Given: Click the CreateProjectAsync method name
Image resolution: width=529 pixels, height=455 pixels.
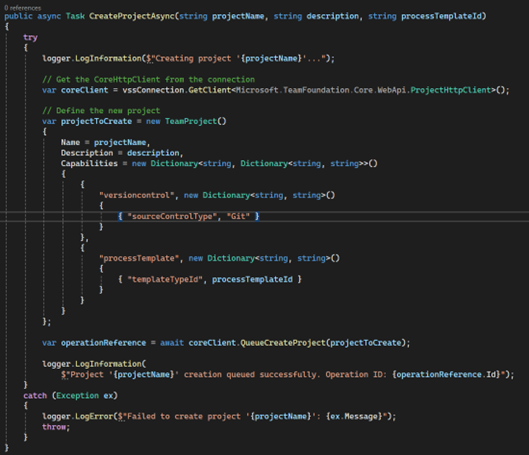Looking at the screenshot, I should coord(132,16).
